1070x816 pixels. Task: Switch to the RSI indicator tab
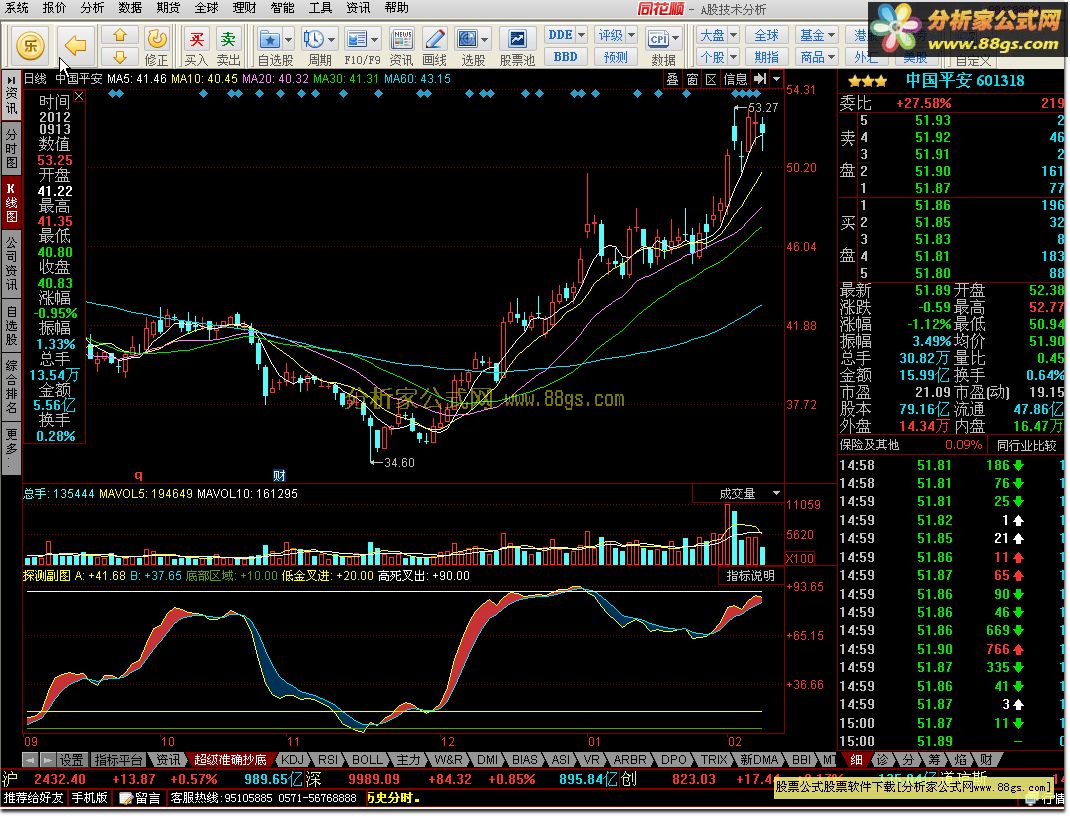pos(328,759)
